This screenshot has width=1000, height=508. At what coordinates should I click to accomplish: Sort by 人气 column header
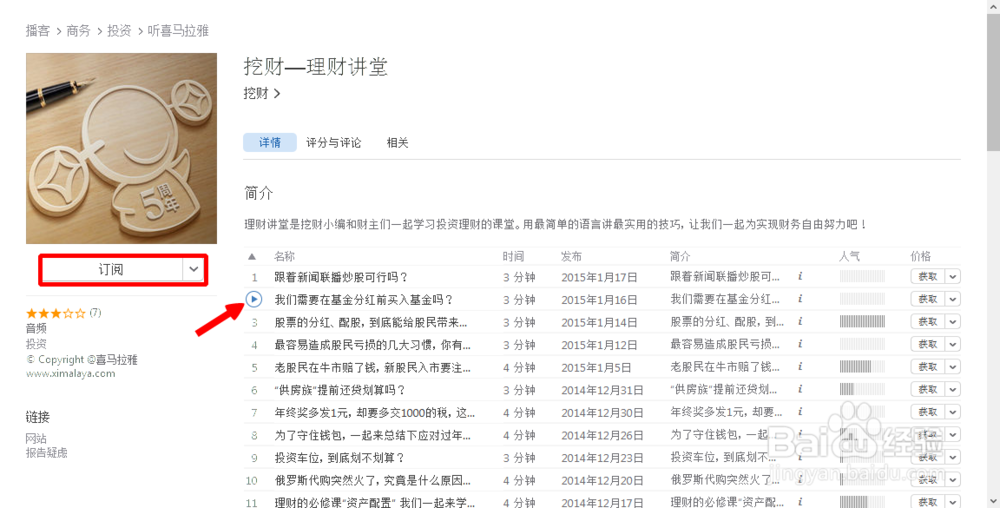(x=849, y=256)
